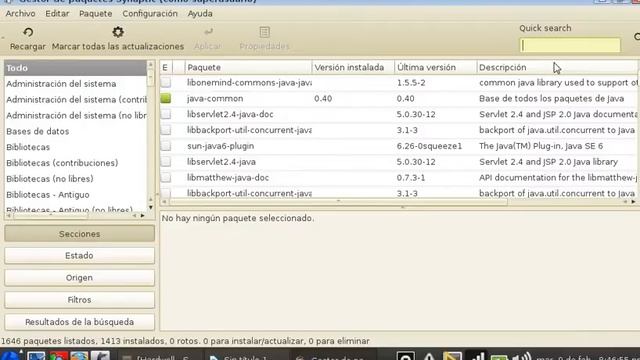Sort by the Paquete column header
The height and width of the screenshot is (360, 640).
pos(248,67)
